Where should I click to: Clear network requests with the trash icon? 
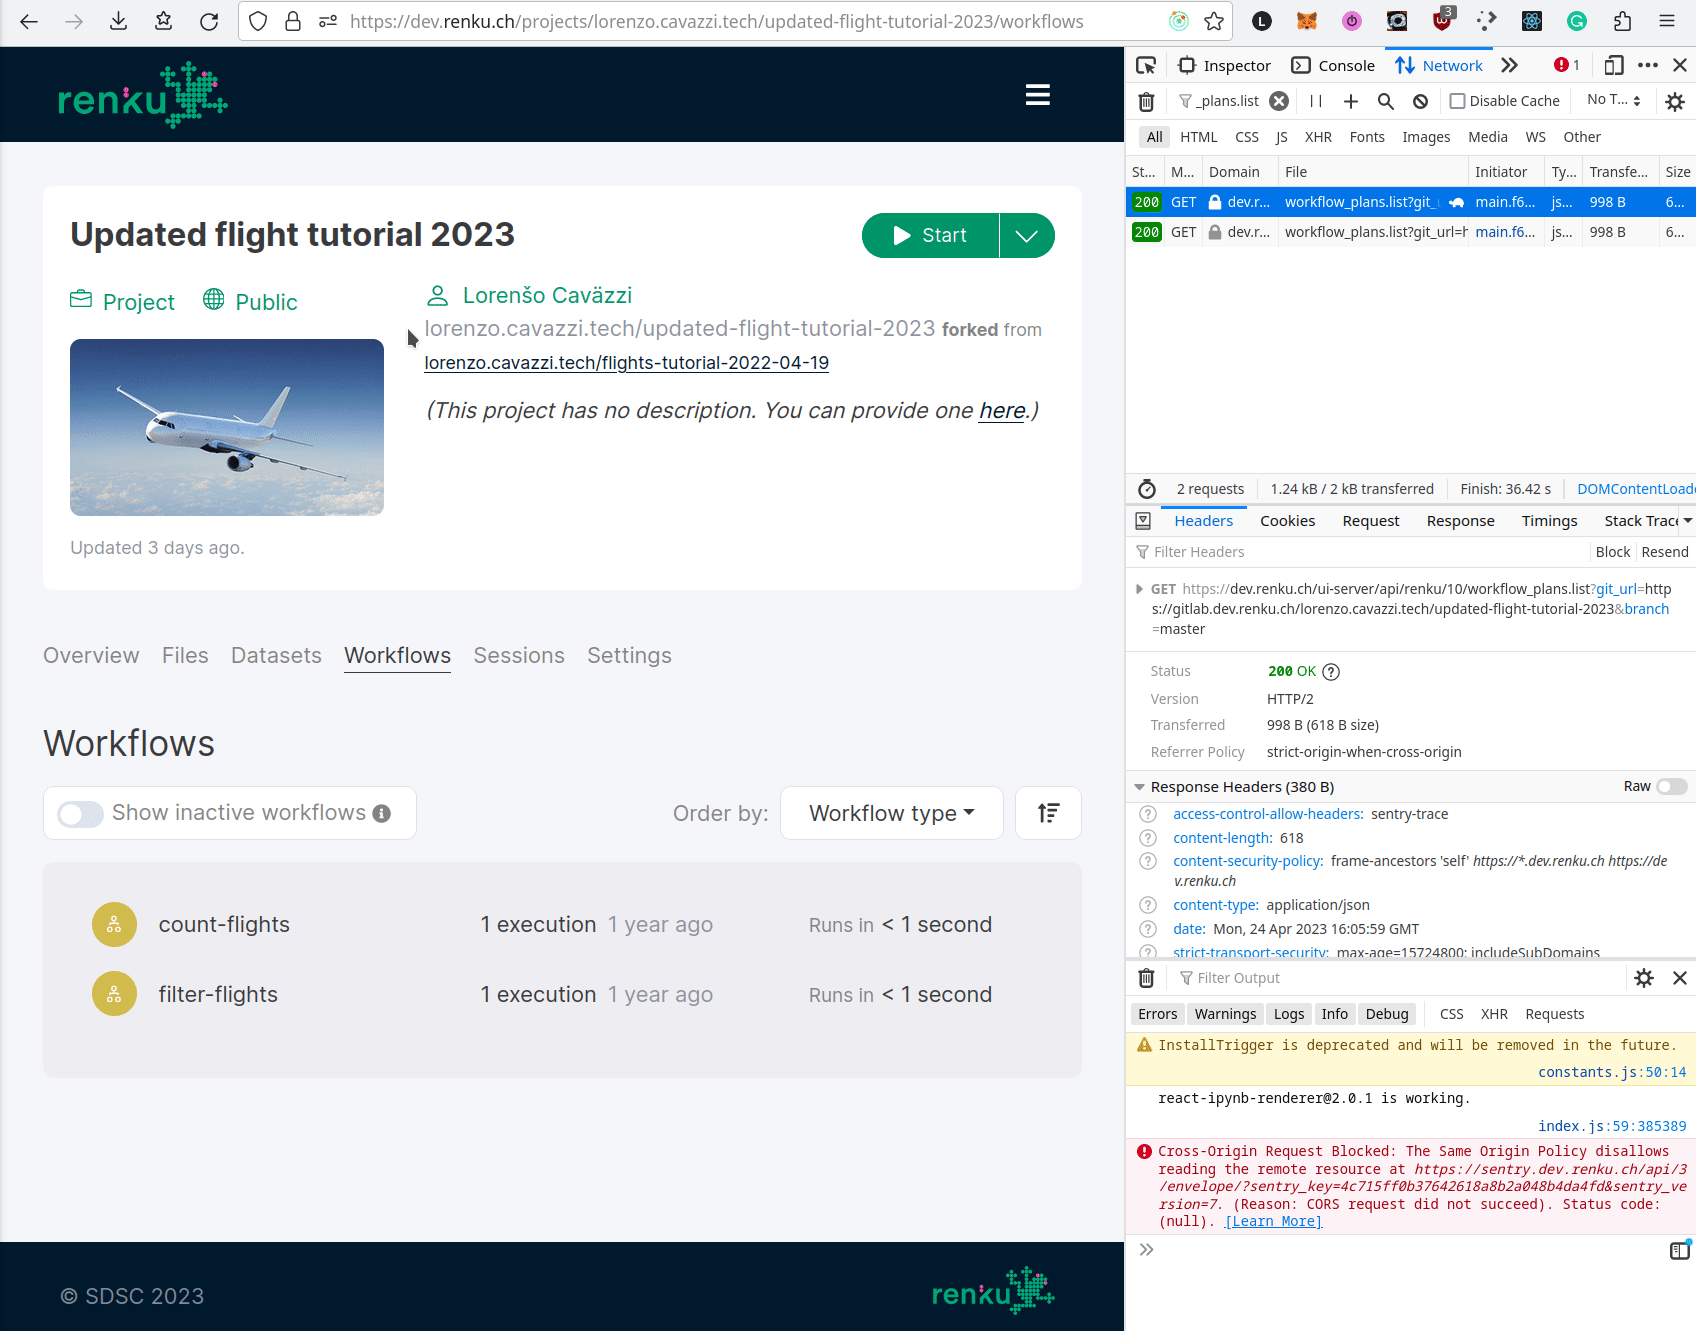coord(1146,100)
